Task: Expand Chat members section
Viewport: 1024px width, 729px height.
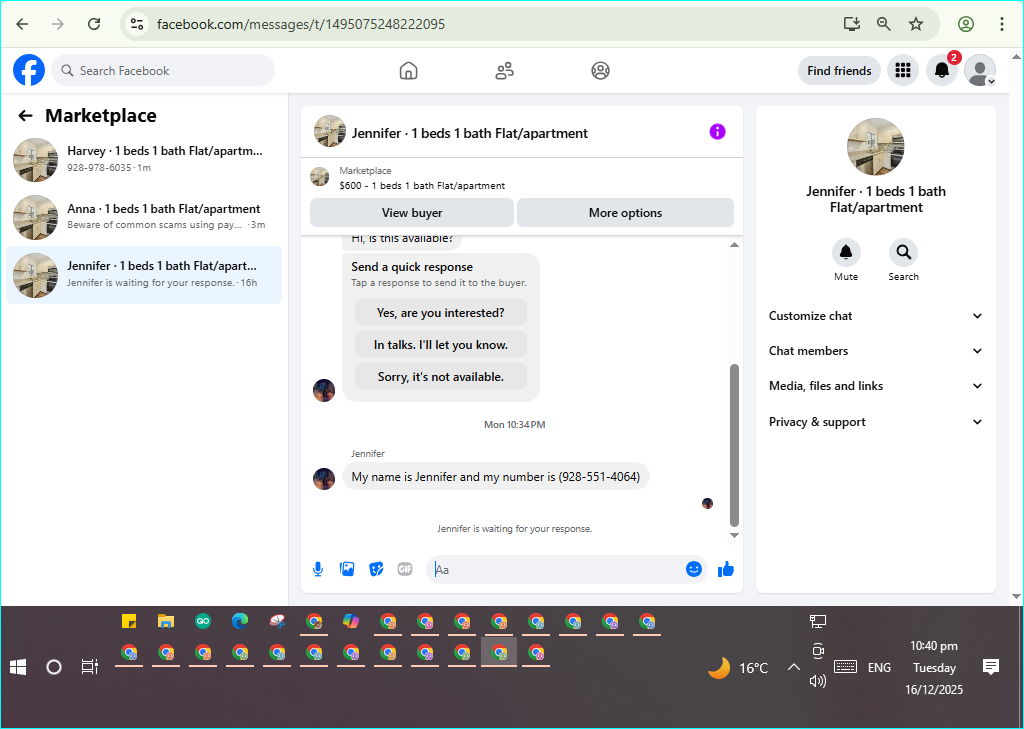Action: [875, 351]
